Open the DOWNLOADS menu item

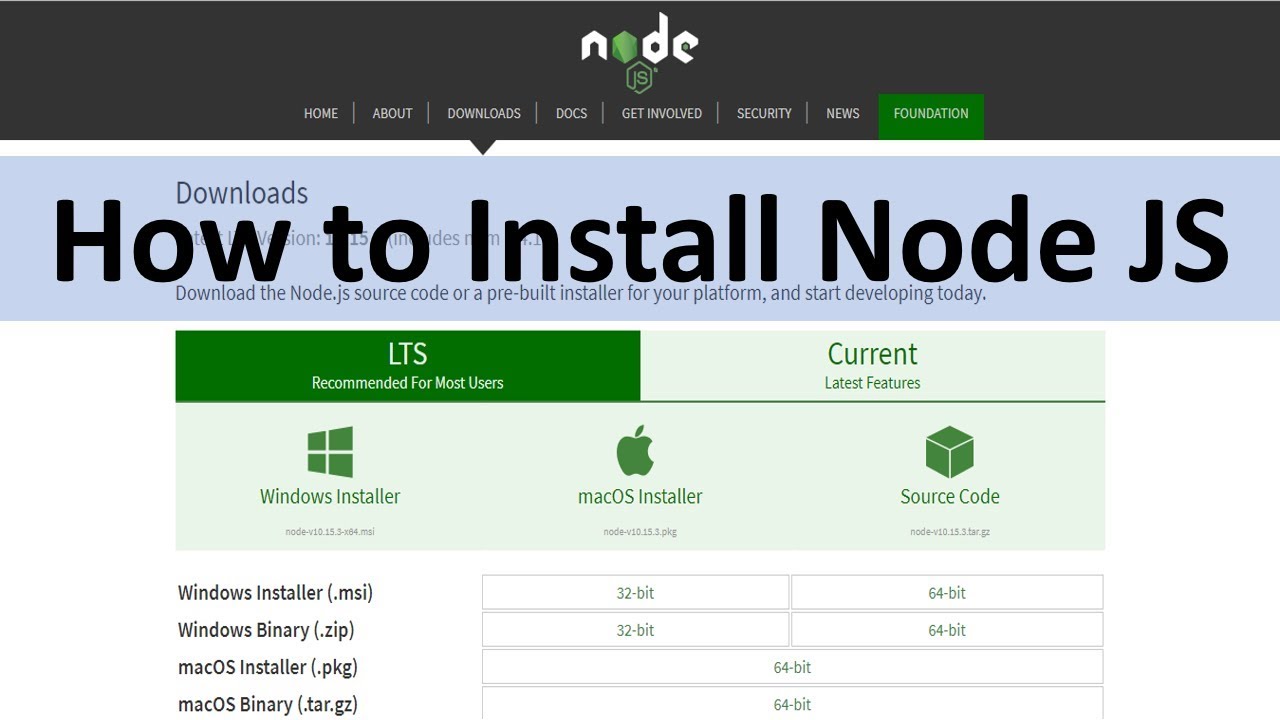(x=484, y=114)
